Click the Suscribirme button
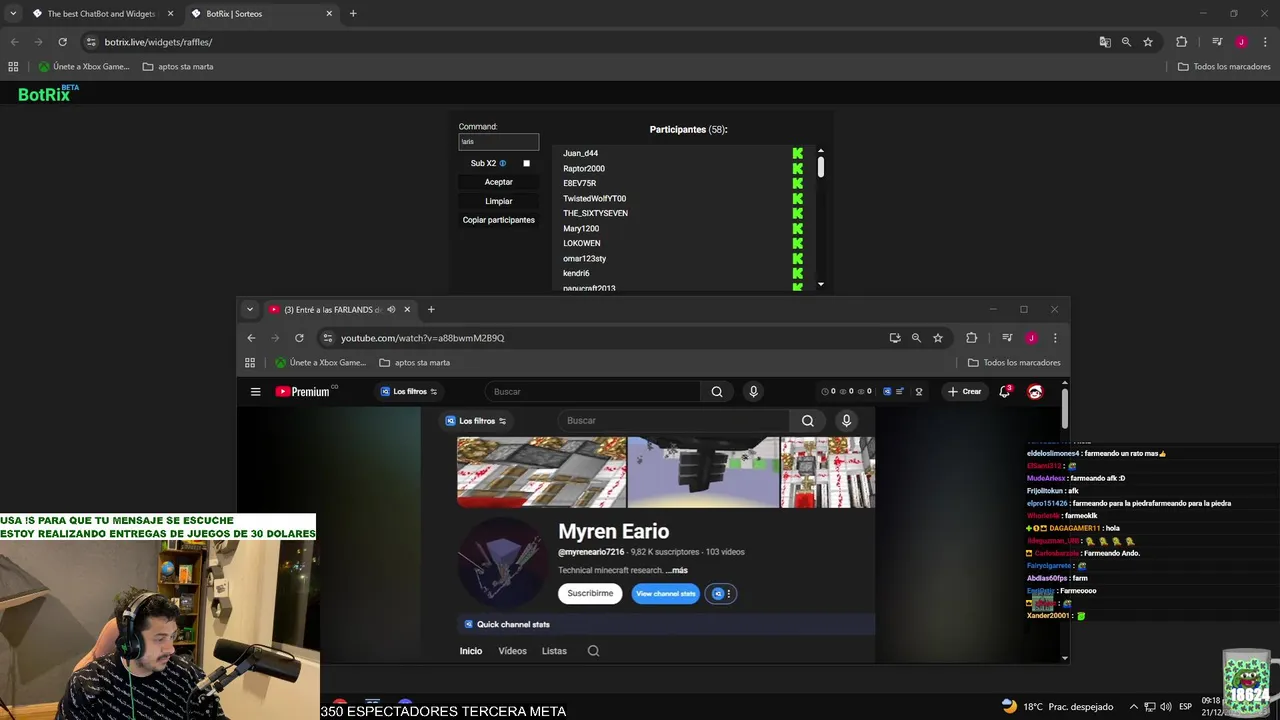 click(x=590, y=594)
